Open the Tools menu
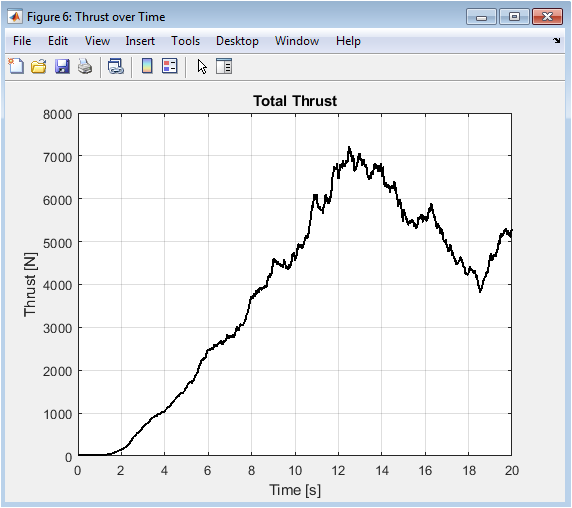The width and height of the screenshot is (572, 508). tap(186, 41)
